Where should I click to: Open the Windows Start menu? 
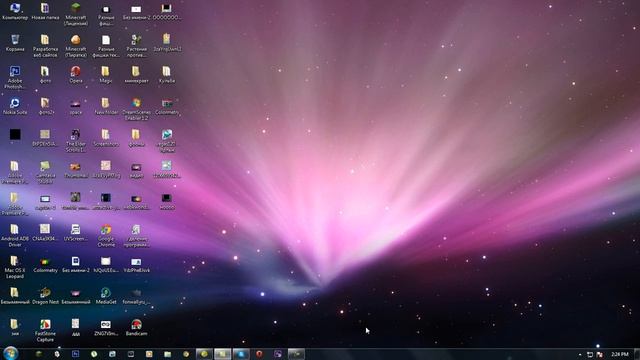[10, 353]
